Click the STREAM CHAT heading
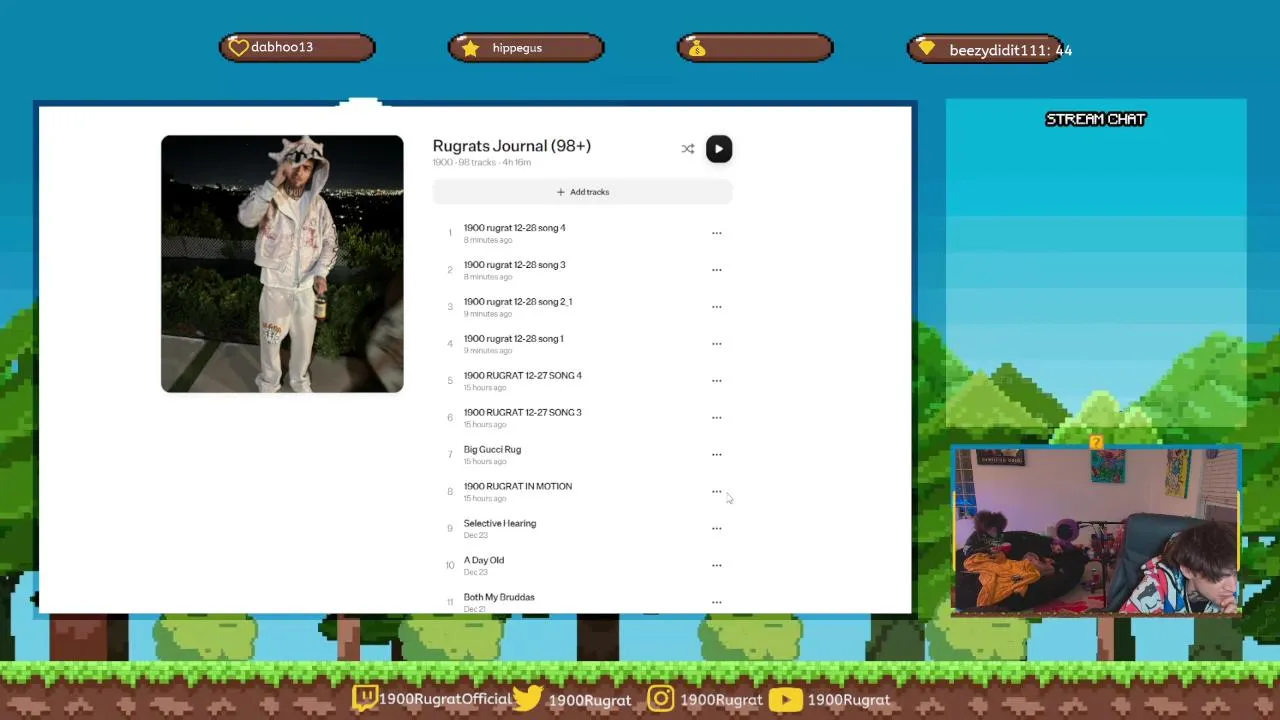The width and height of the screenshot is (1280, 720). click(1095, 119)
